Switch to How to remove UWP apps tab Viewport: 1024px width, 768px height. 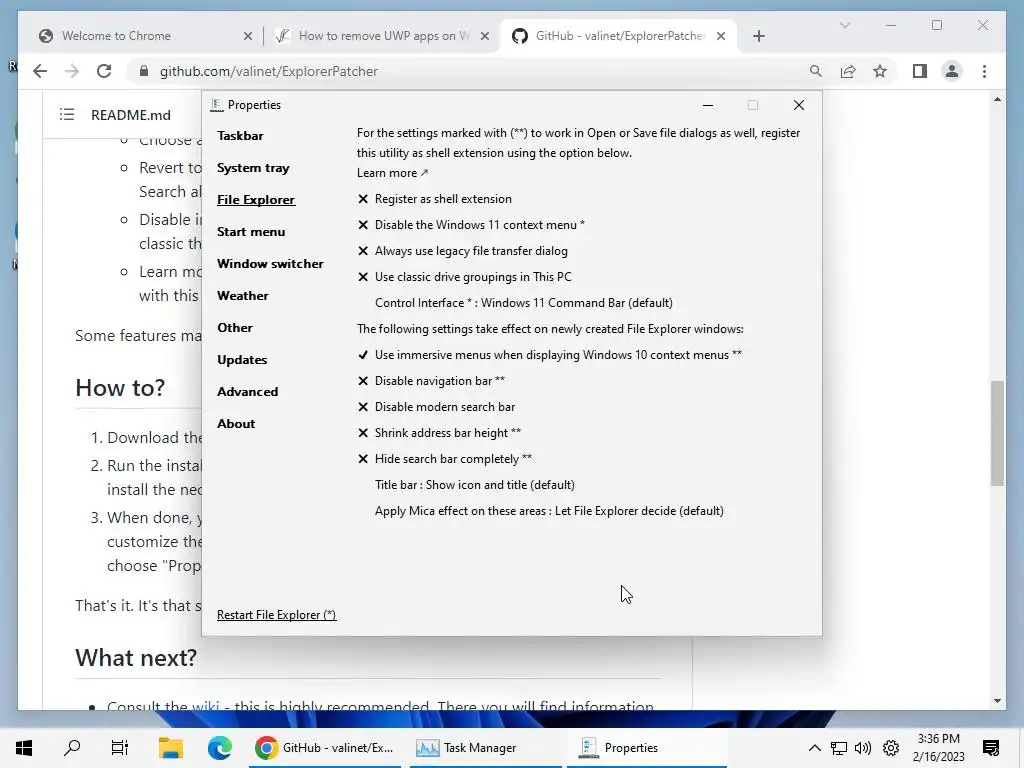383,36
